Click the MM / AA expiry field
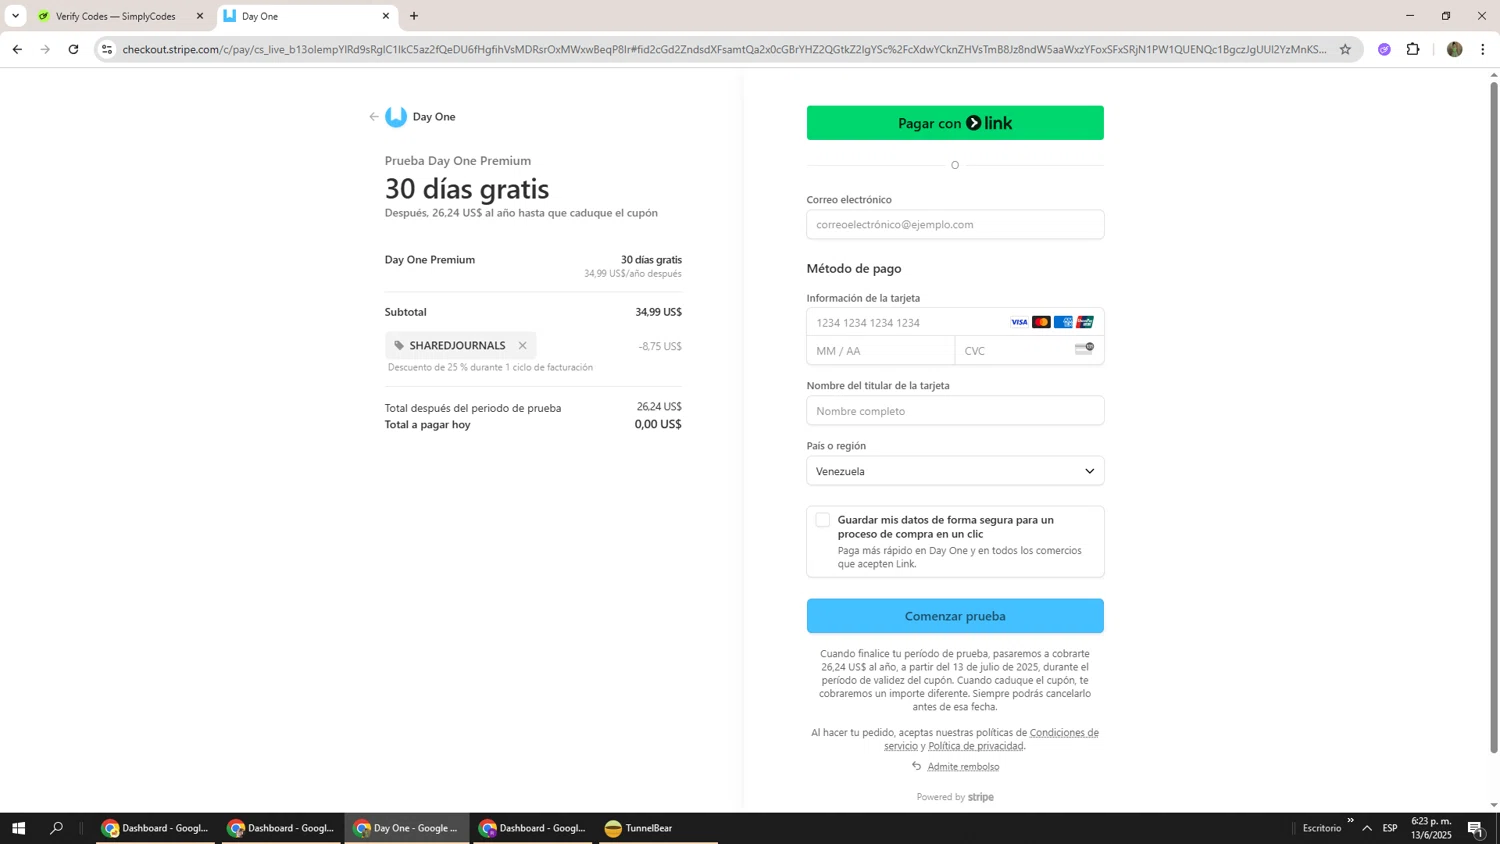This screenshot has height=844, width=1500. (x=881, y=351)
